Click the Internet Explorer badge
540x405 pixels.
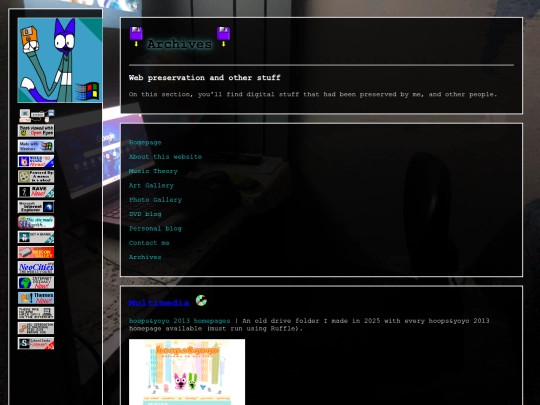pos(36,207)
